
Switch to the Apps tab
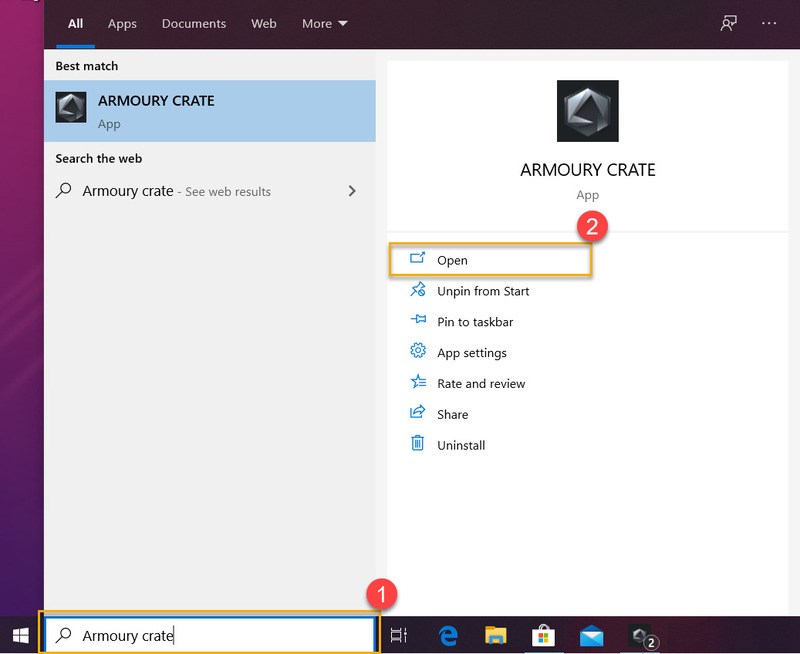point(122,23)
